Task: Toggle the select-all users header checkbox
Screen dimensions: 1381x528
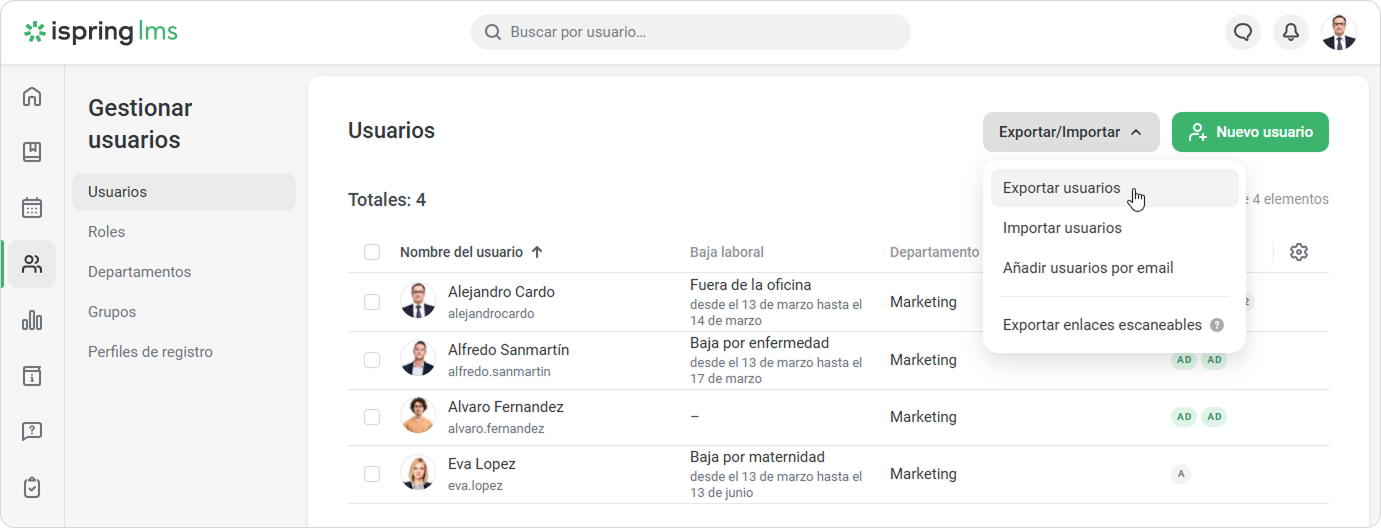Action: click(x=372, y=252)
